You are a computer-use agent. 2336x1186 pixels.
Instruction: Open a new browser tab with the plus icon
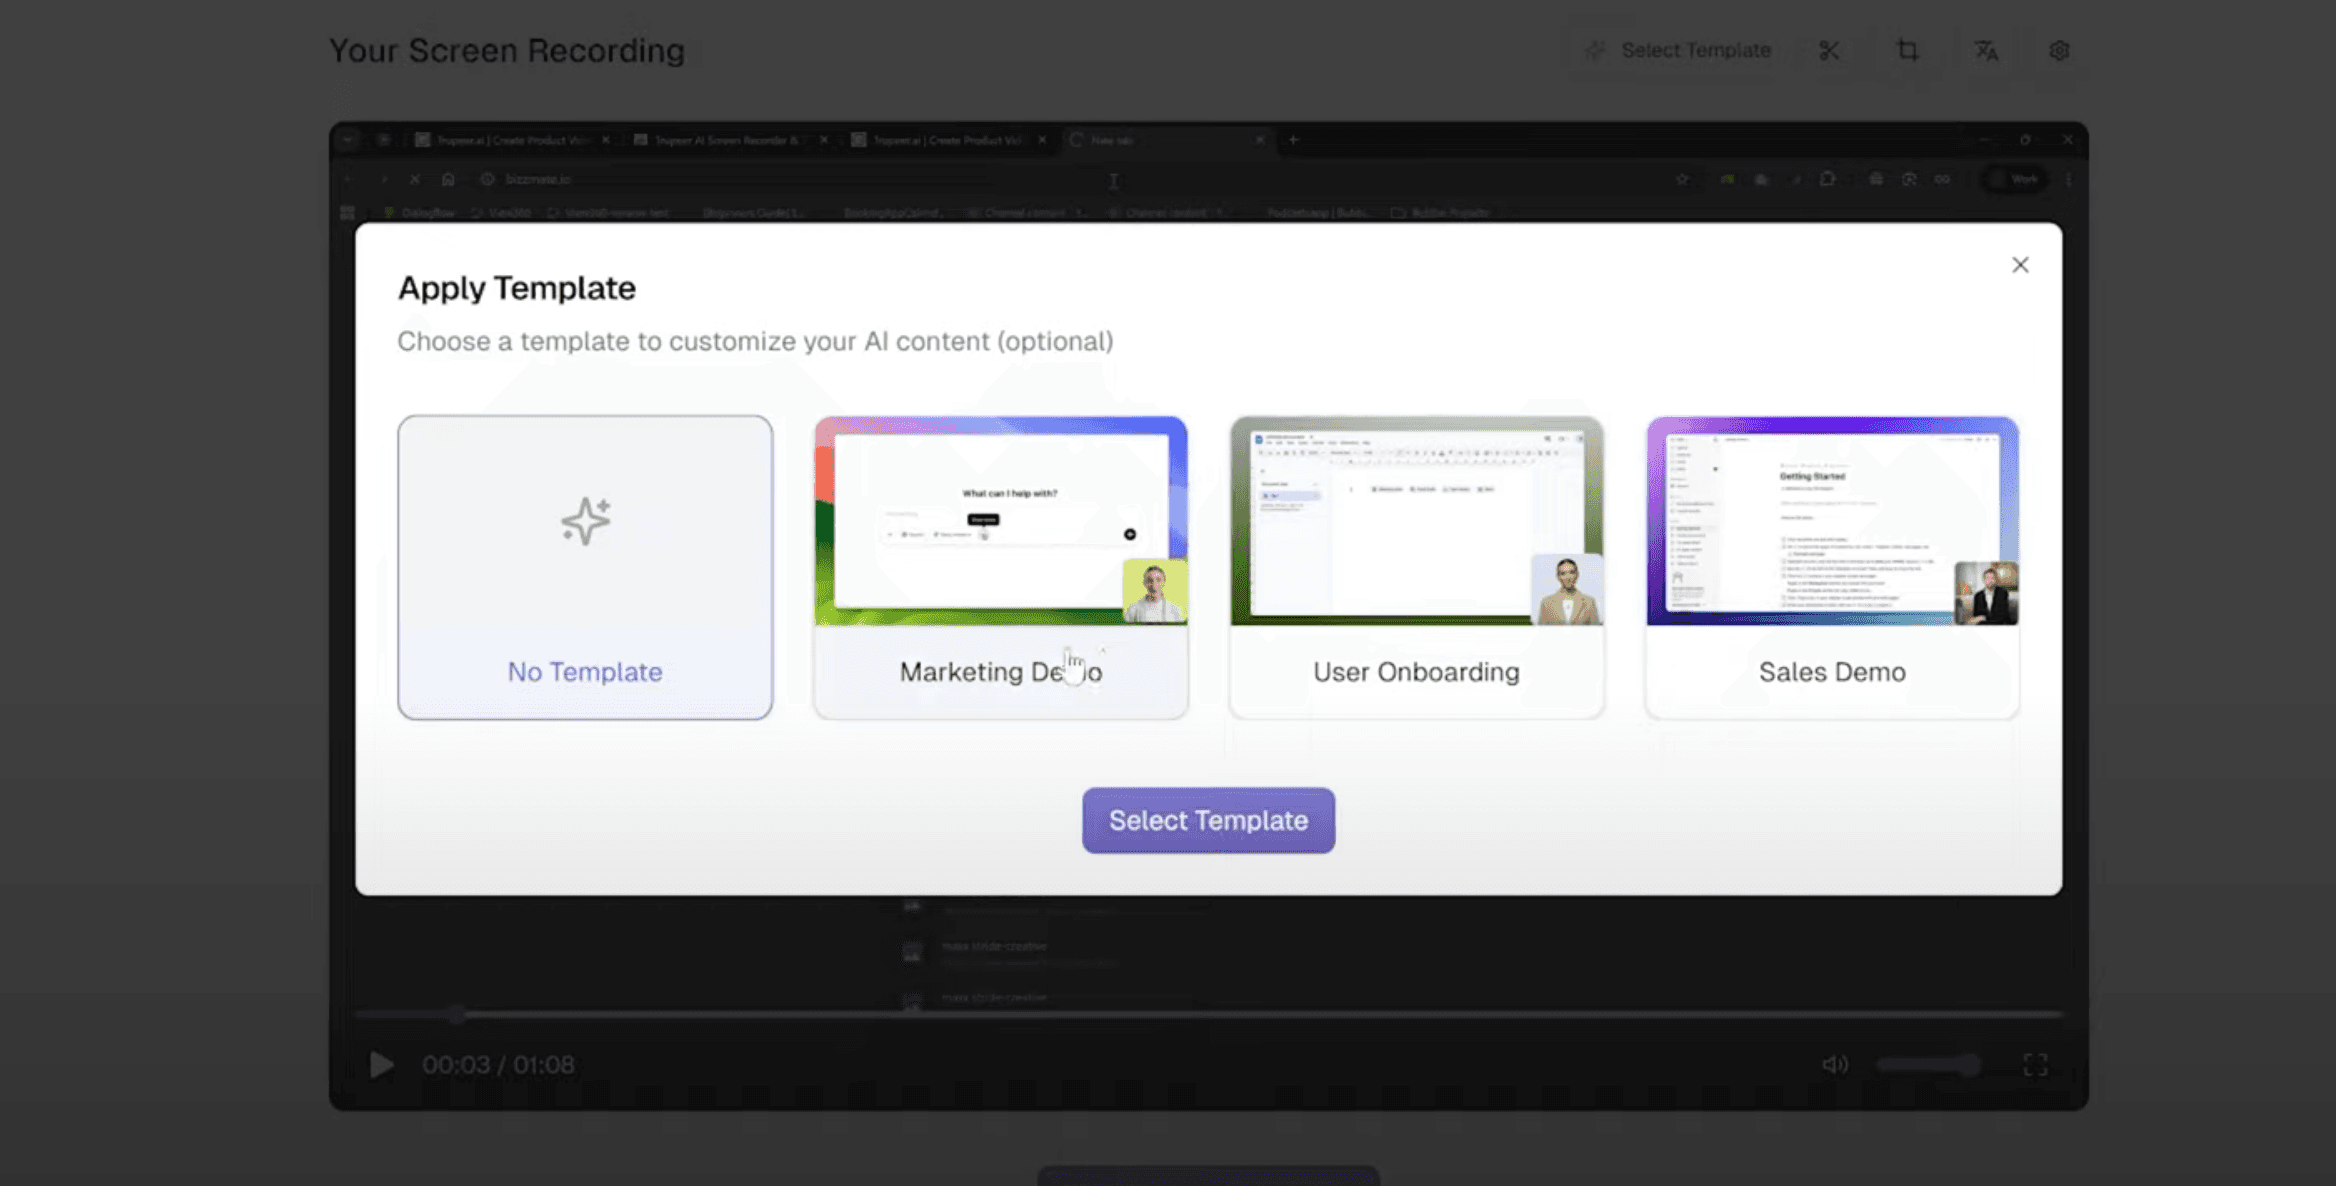(1292, 140)
